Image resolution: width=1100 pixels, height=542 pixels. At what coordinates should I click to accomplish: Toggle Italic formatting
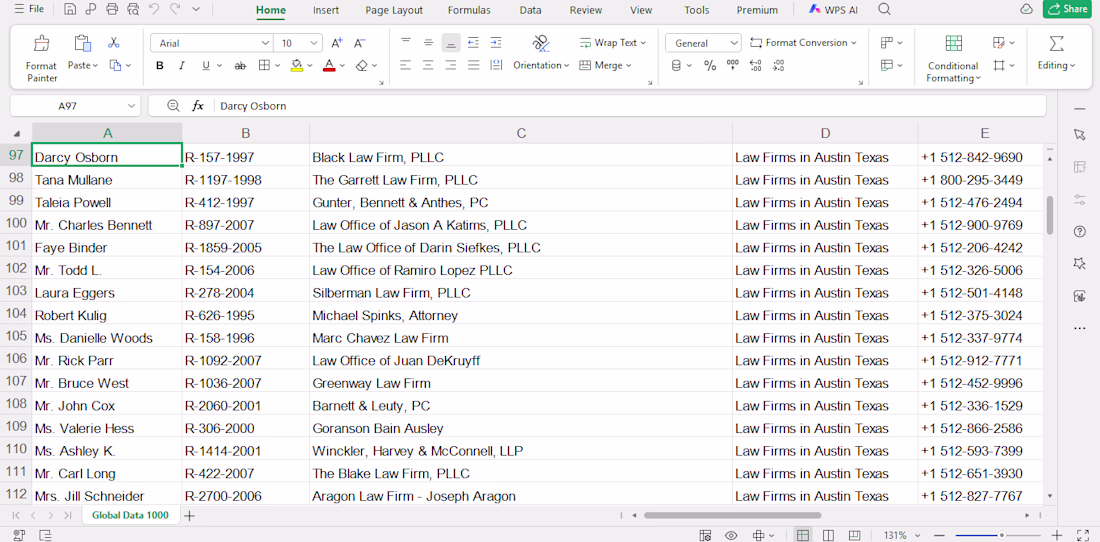(182, 65)
